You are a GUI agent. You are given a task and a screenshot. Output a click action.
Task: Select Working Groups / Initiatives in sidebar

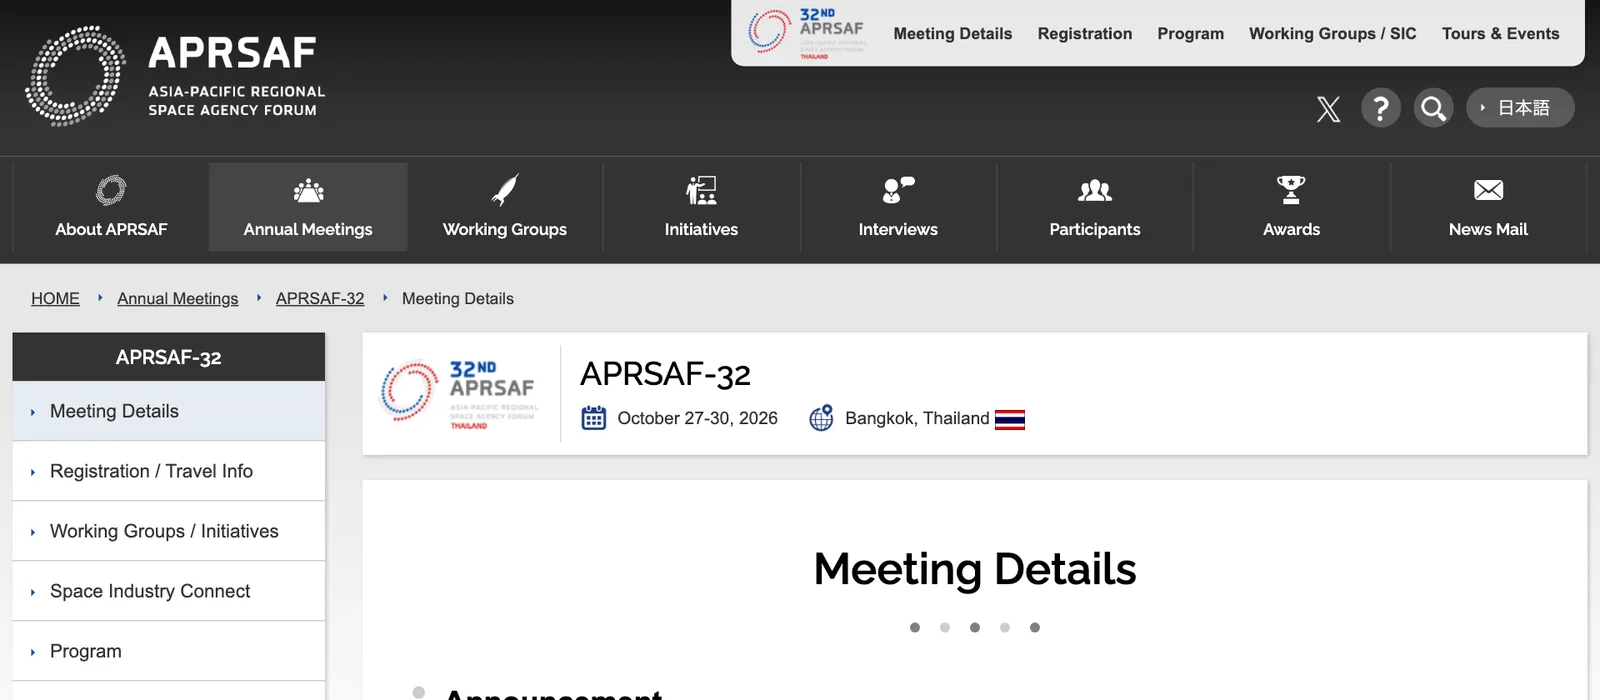click(169, 531)
